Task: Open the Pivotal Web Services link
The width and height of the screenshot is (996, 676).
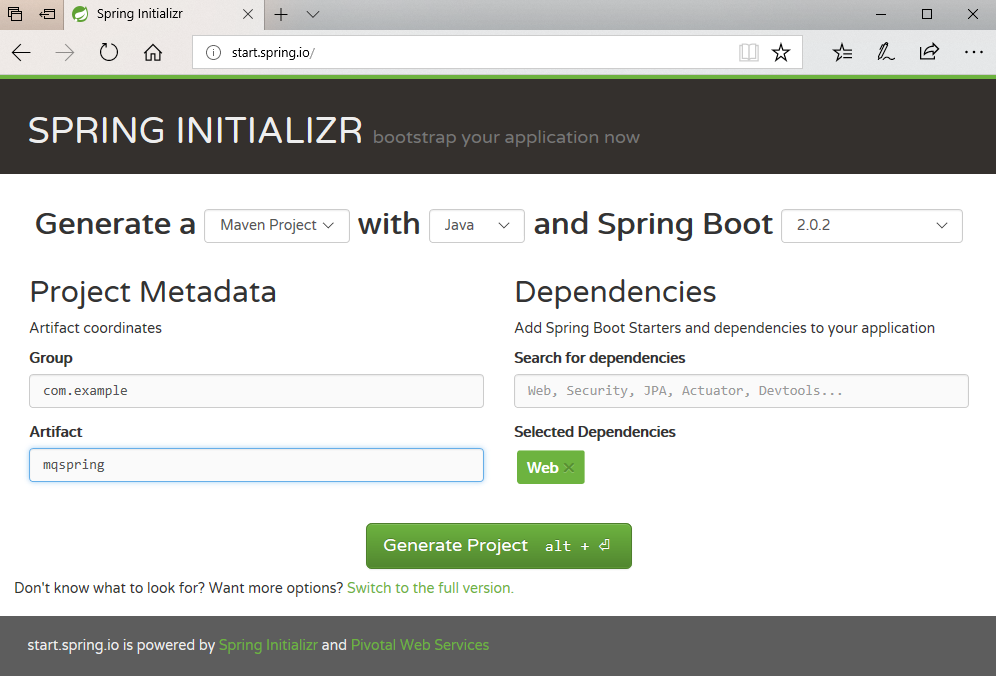Action: (420, 645)
